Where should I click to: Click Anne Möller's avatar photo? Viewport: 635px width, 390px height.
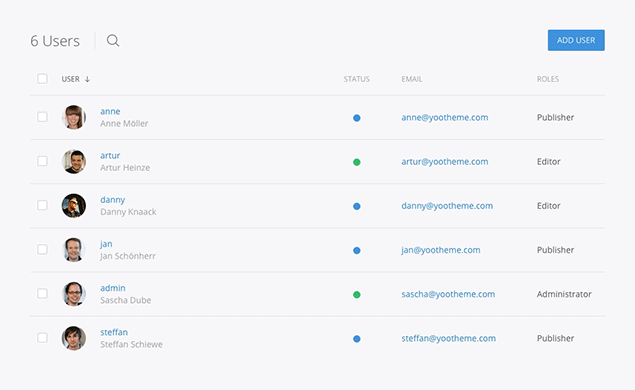74,117
